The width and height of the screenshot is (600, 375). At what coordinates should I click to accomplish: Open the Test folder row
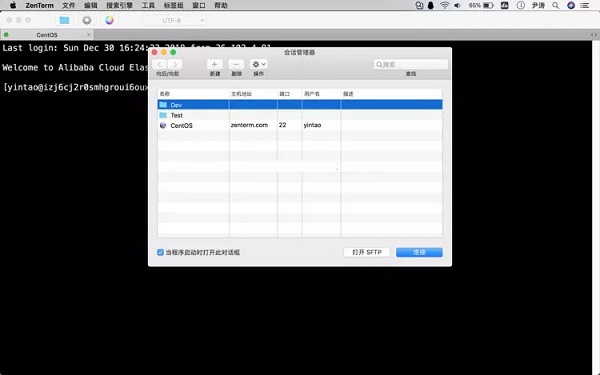[x=300, y=115]
